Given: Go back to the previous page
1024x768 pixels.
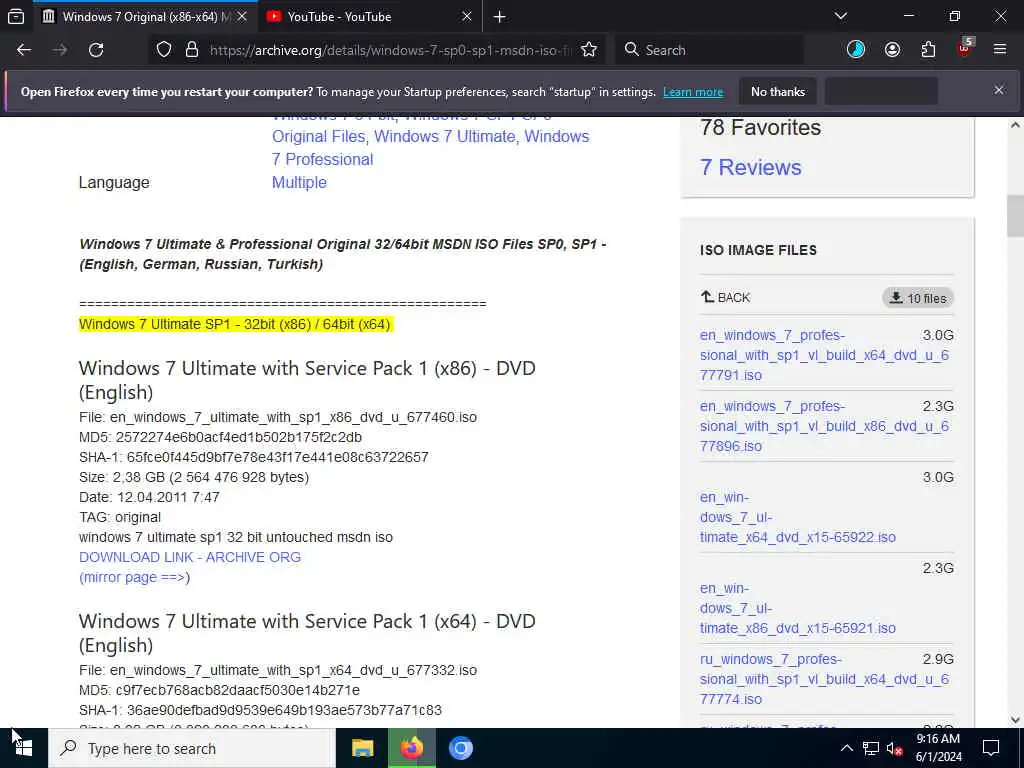Looking at the screenshot, I should [24, 50].
